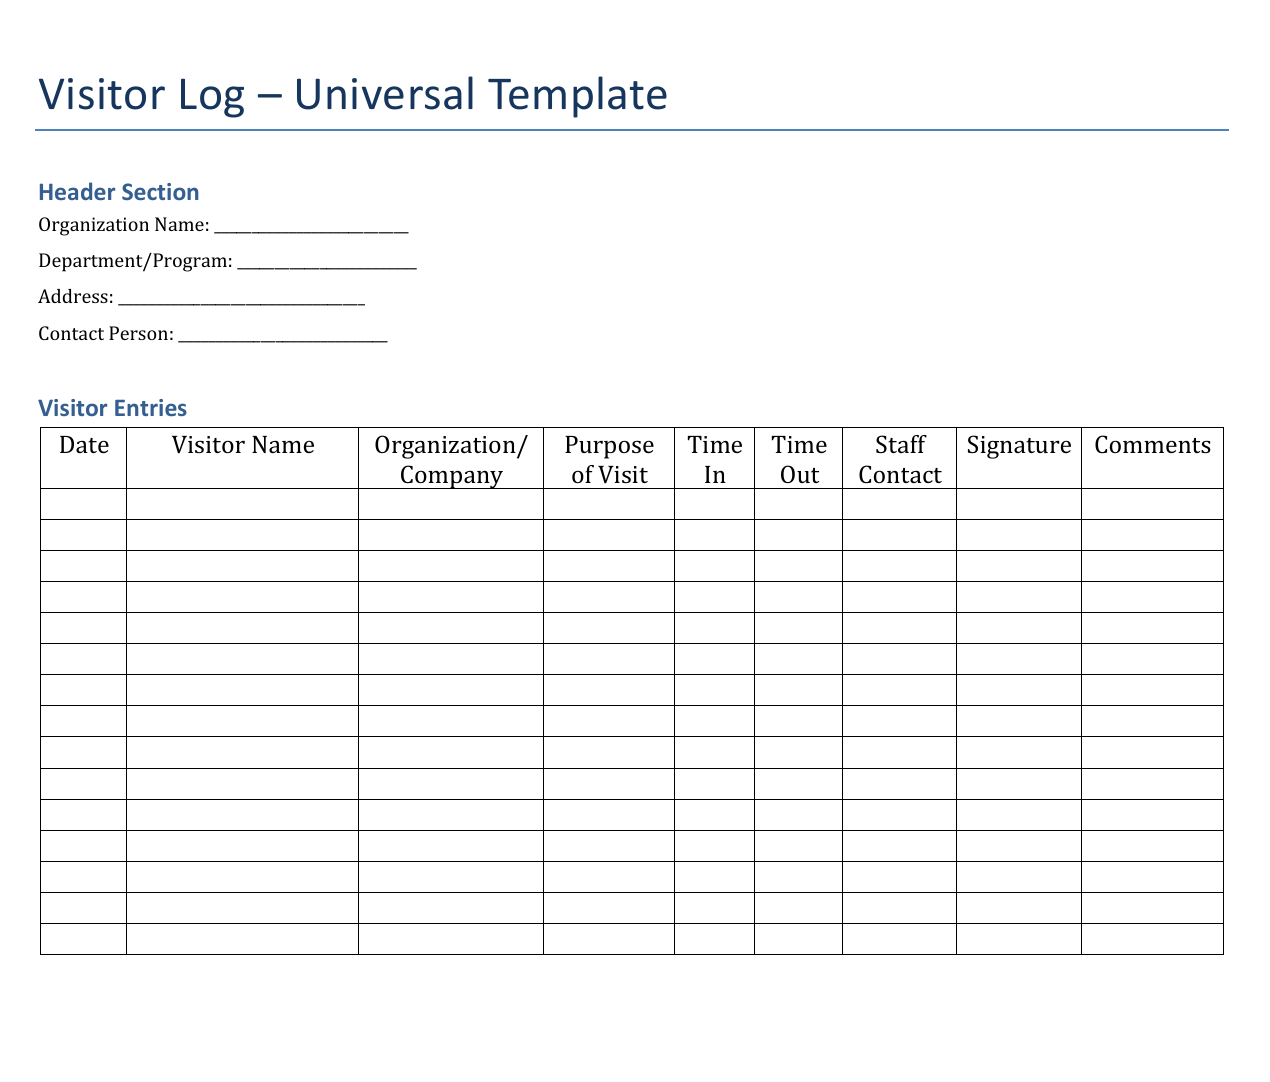Image resolution: width=1270 pixels, height=1082 pixels.
Task: Click the Contact Person blank line
Action: [x=282, y=335]
